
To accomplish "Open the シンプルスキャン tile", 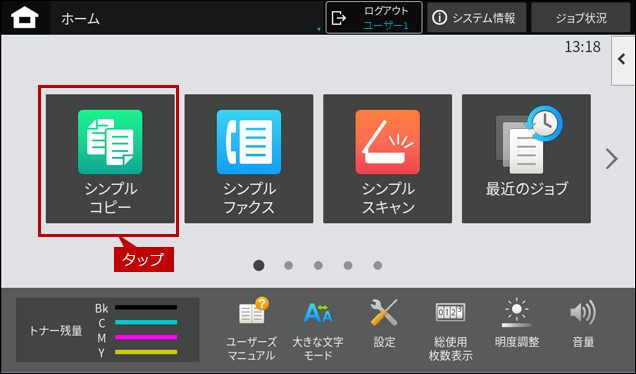I will tap(387, 159).
